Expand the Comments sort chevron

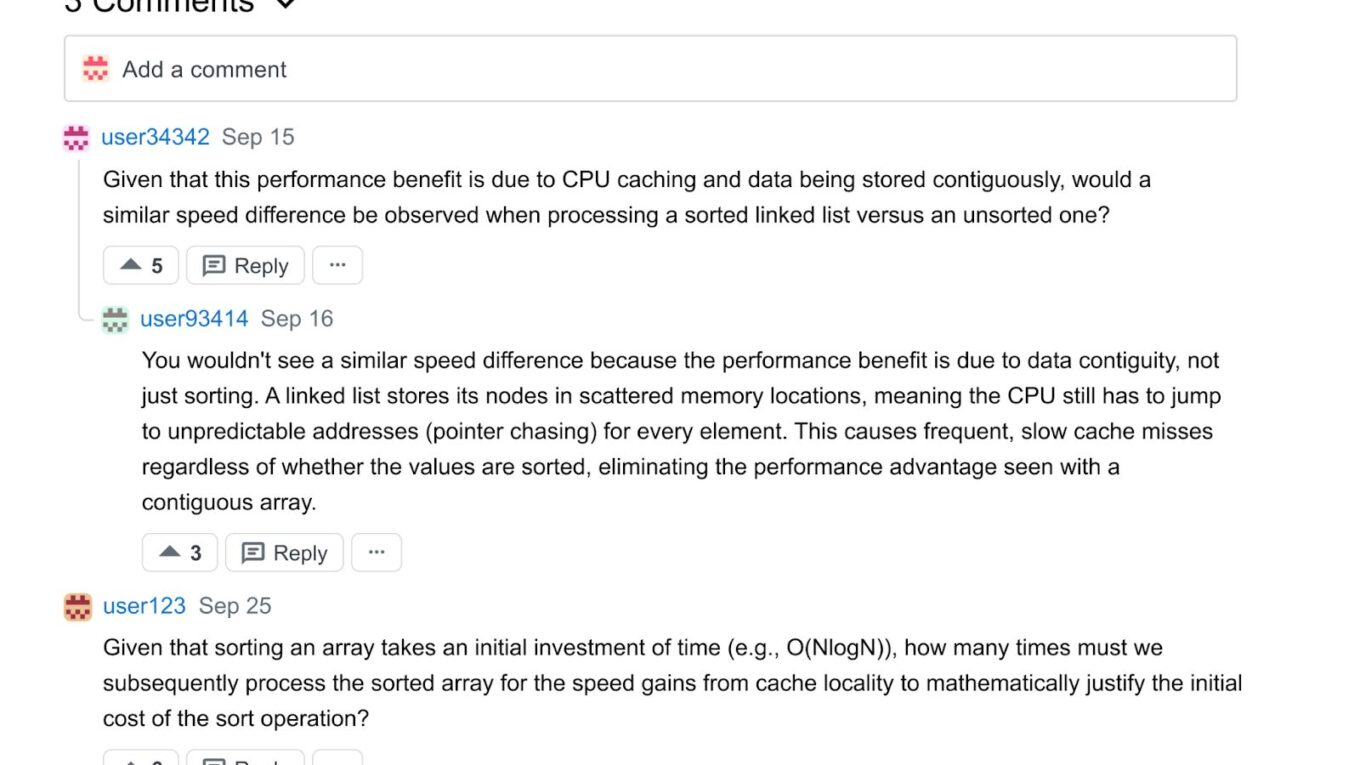tap(285, 5)
